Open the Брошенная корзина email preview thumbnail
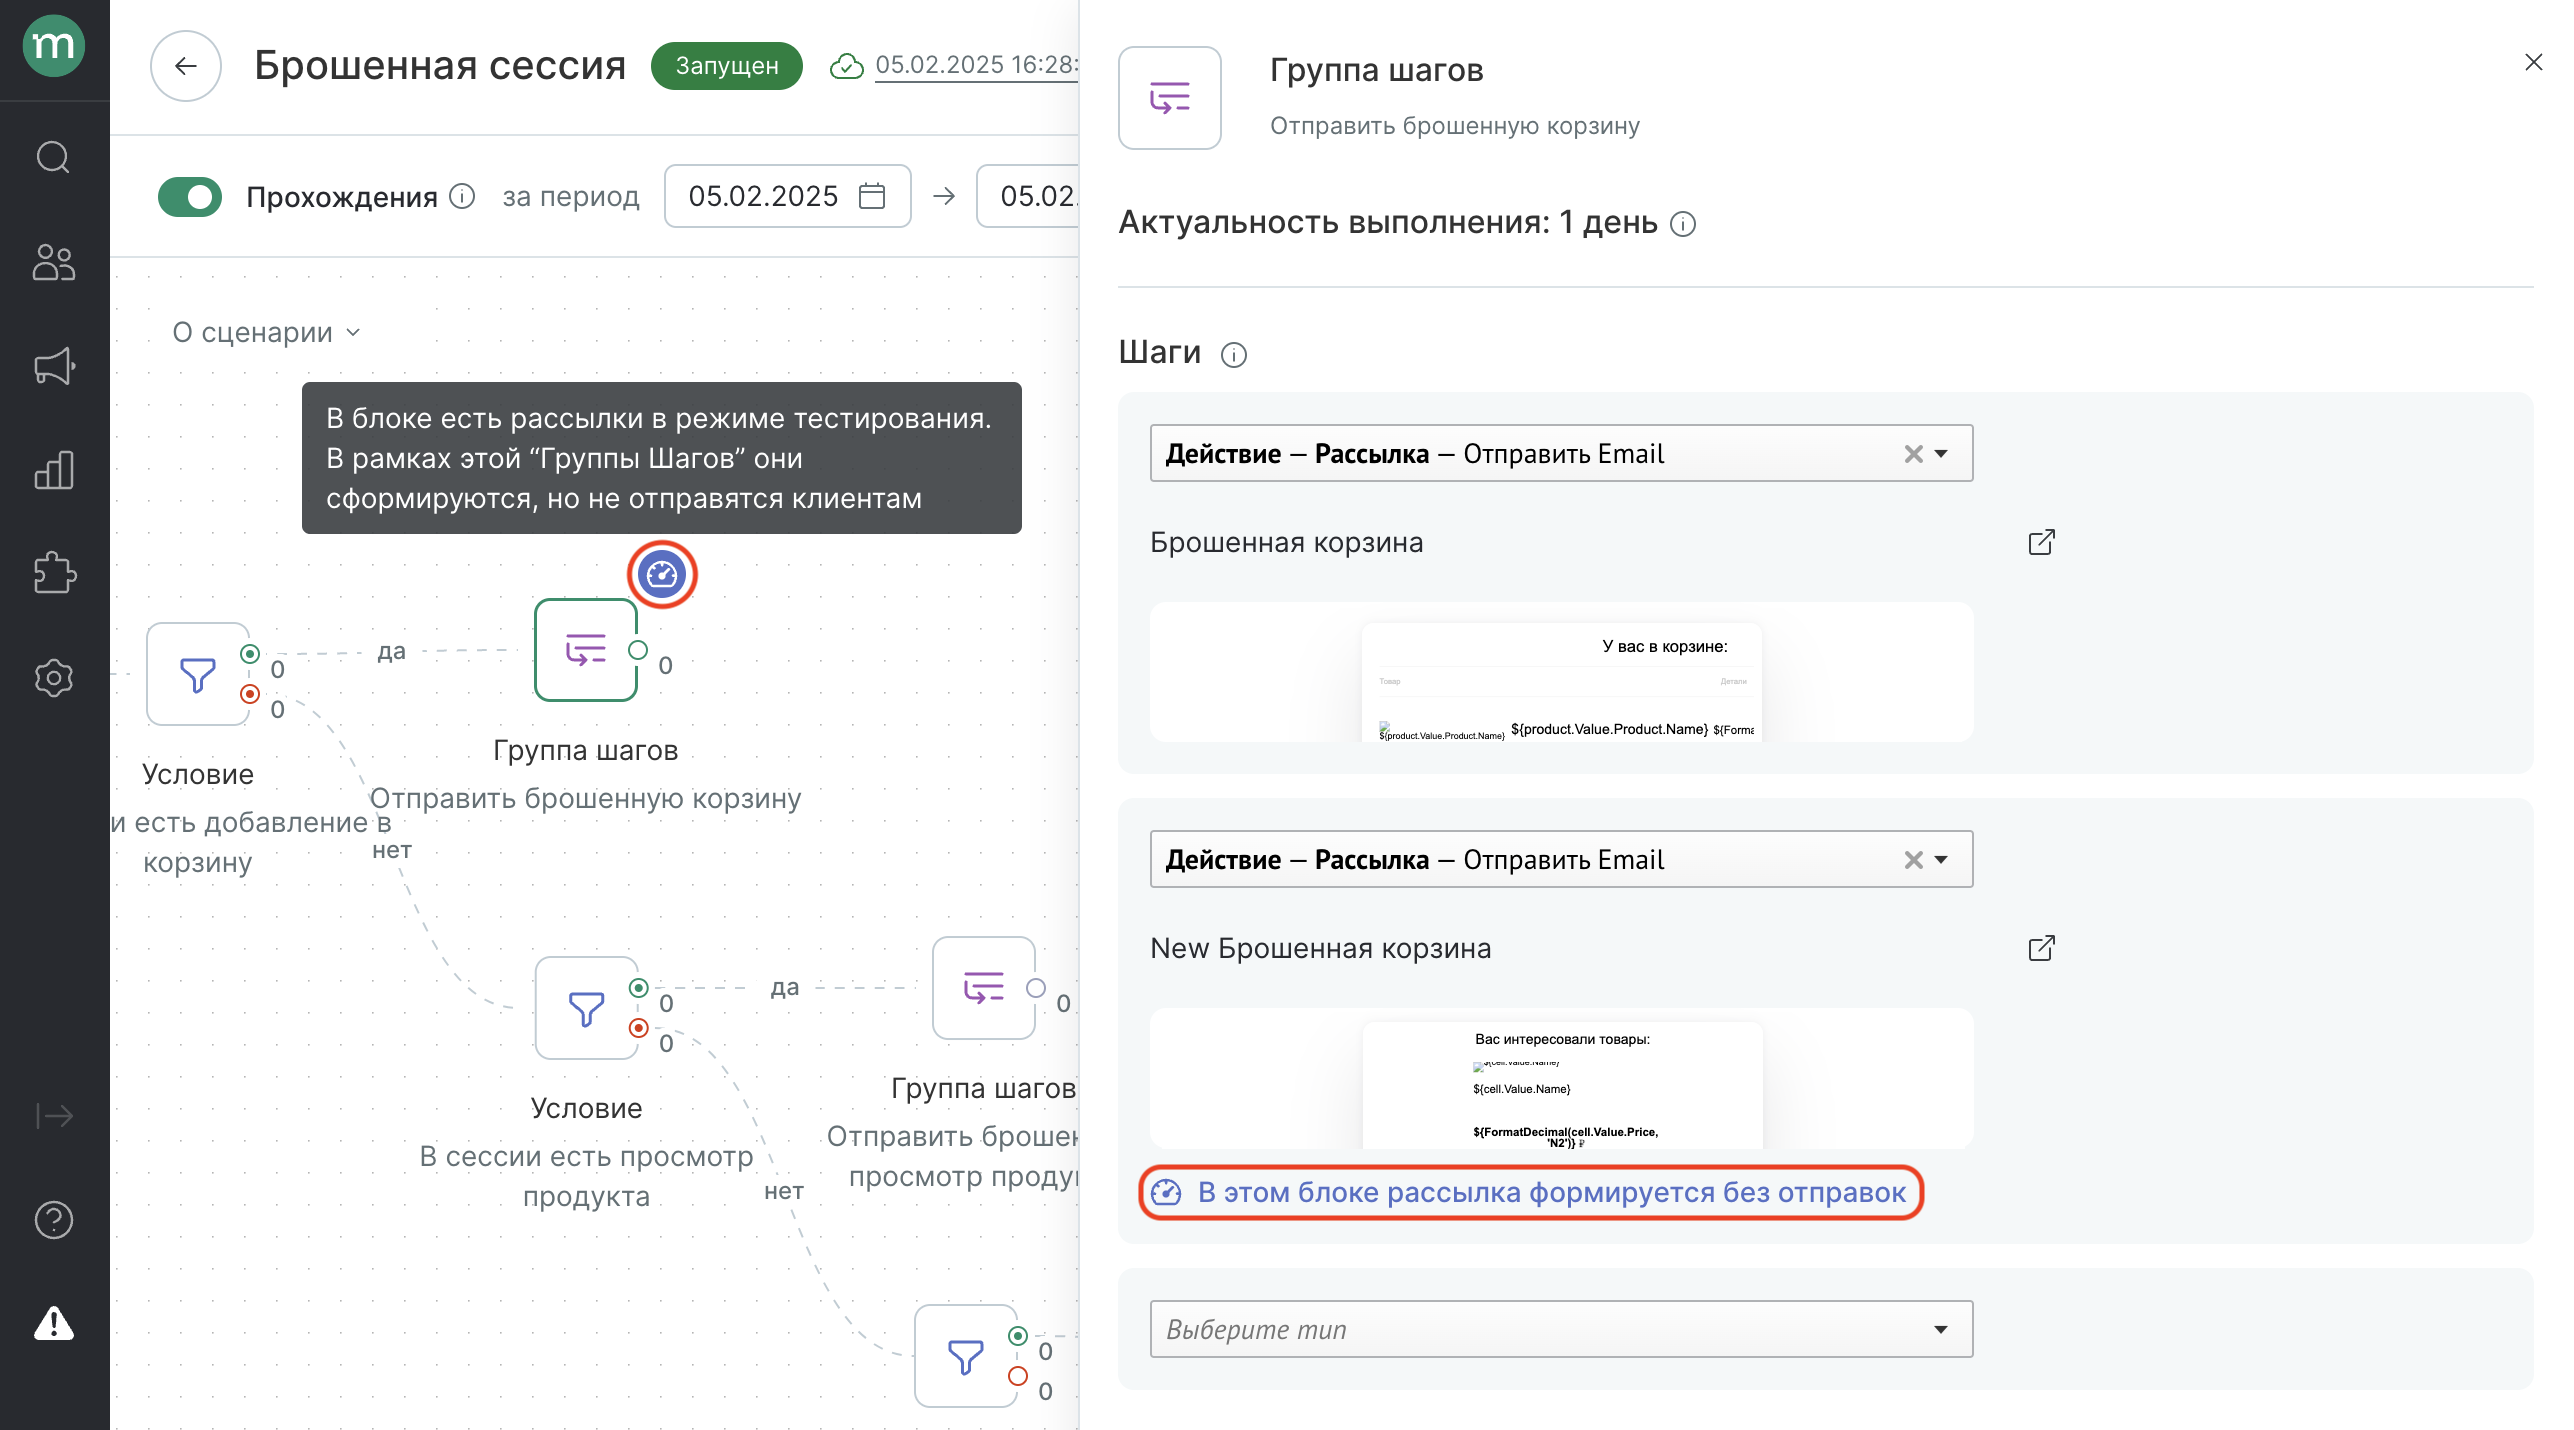Screen dimensions: 2574x1430 [x=1561, y=672]
